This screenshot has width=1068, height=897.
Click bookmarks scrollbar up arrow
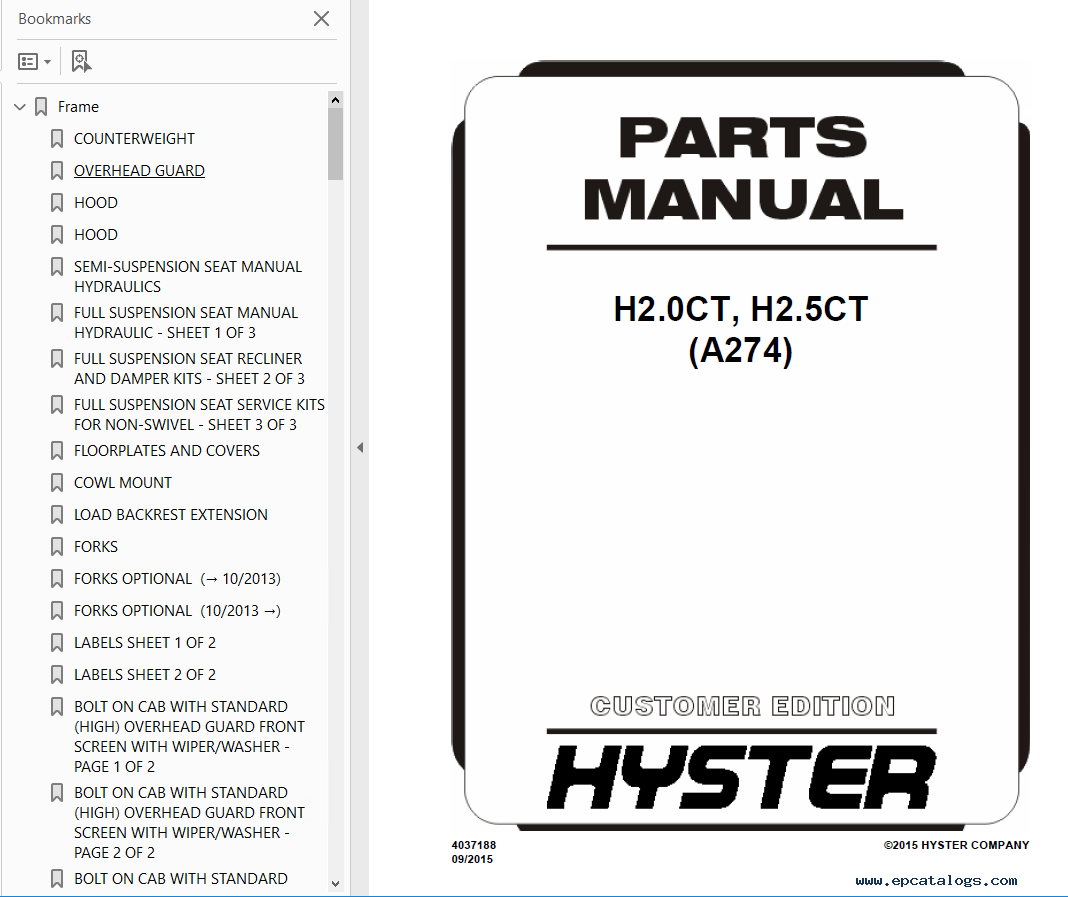click(335, 100)
